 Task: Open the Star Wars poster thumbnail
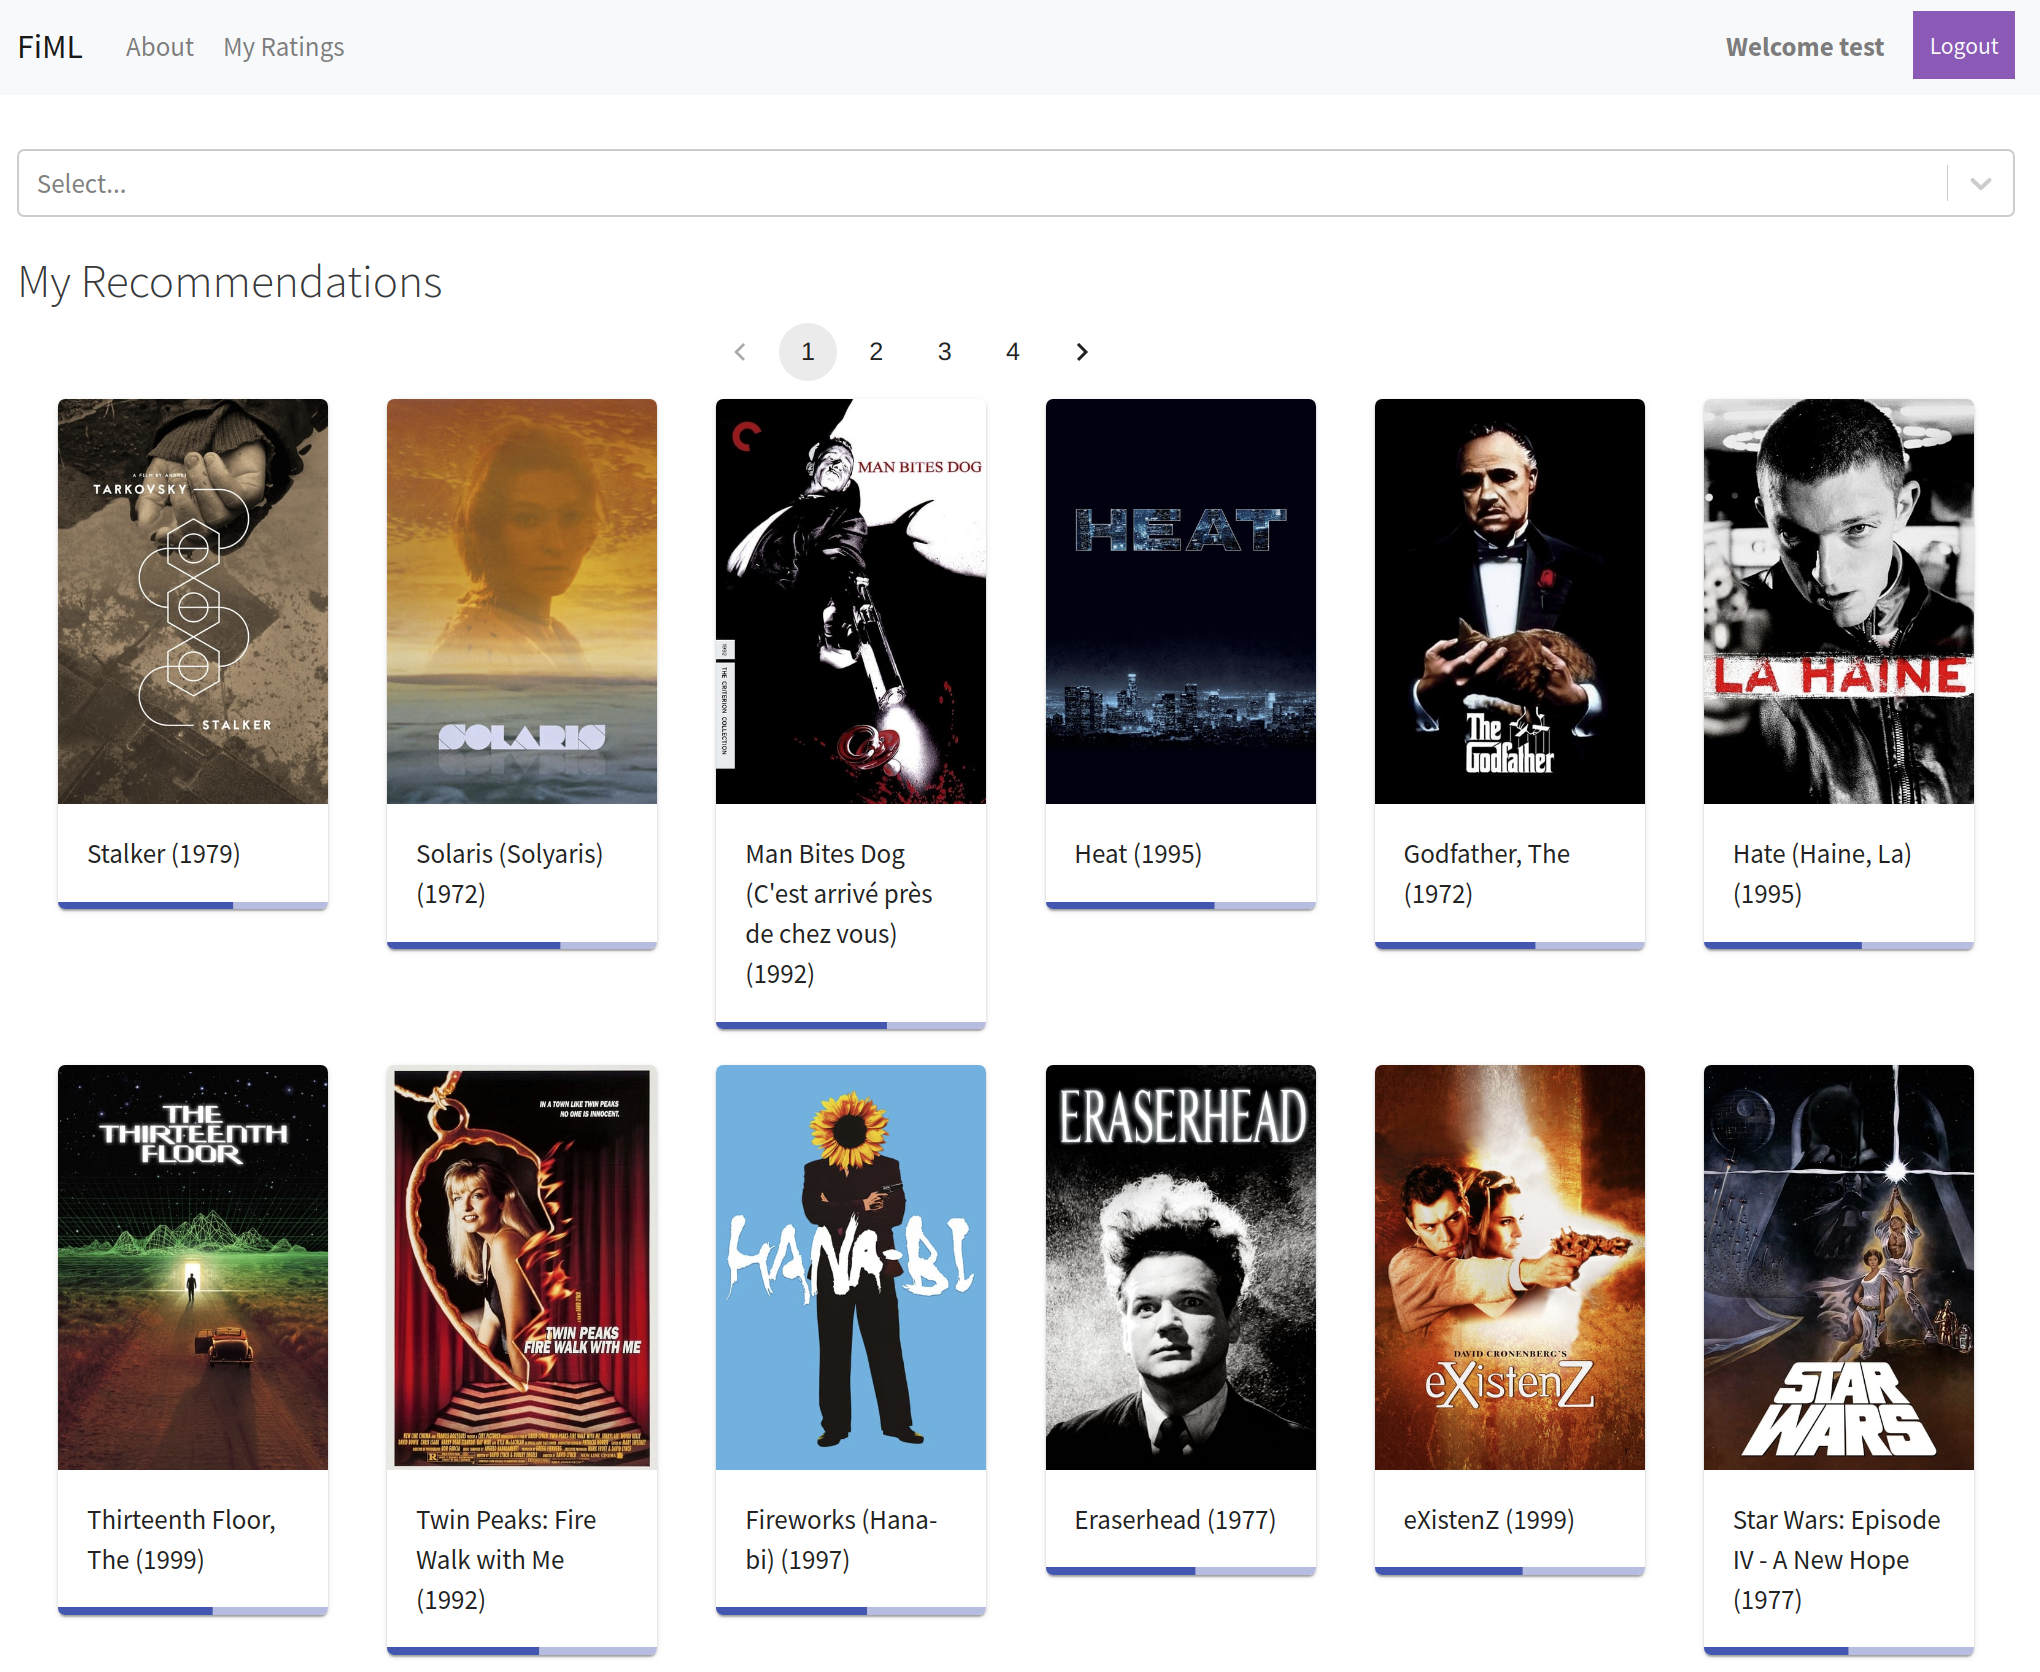1839,1267
